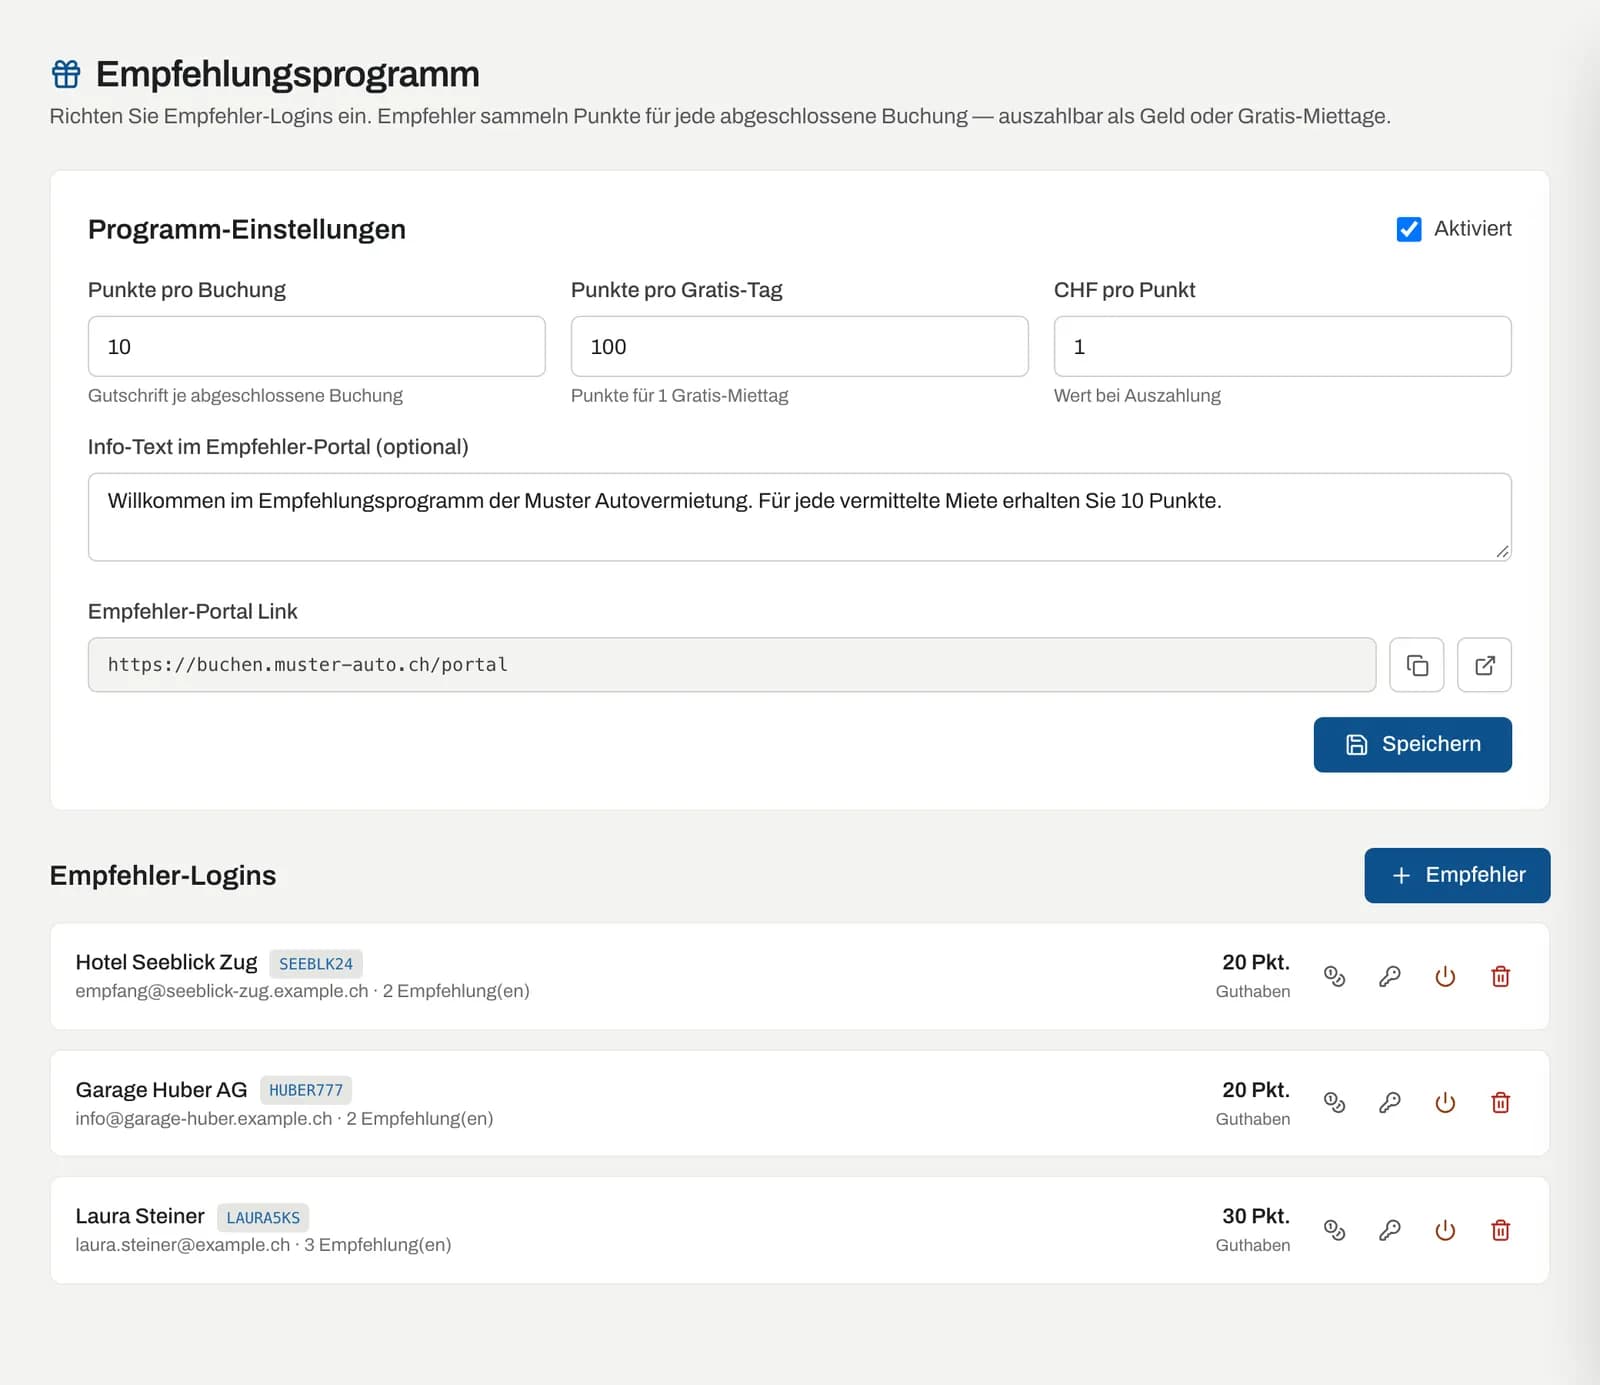Click the Laura Steiner name
This screenshot has height=1385, width=1600.
(140, 1216)
